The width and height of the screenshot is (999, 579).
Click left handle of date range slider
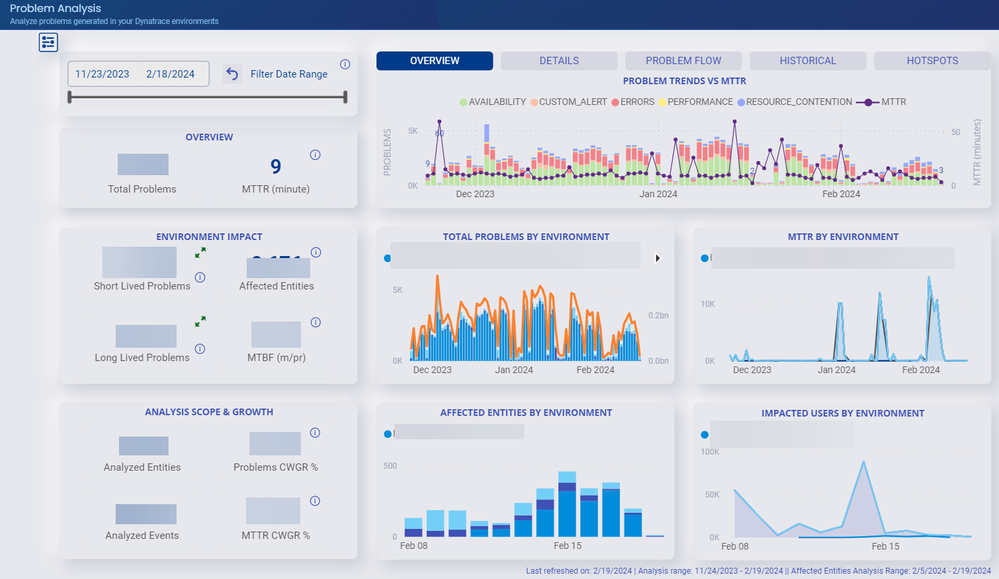pos(69,97)
